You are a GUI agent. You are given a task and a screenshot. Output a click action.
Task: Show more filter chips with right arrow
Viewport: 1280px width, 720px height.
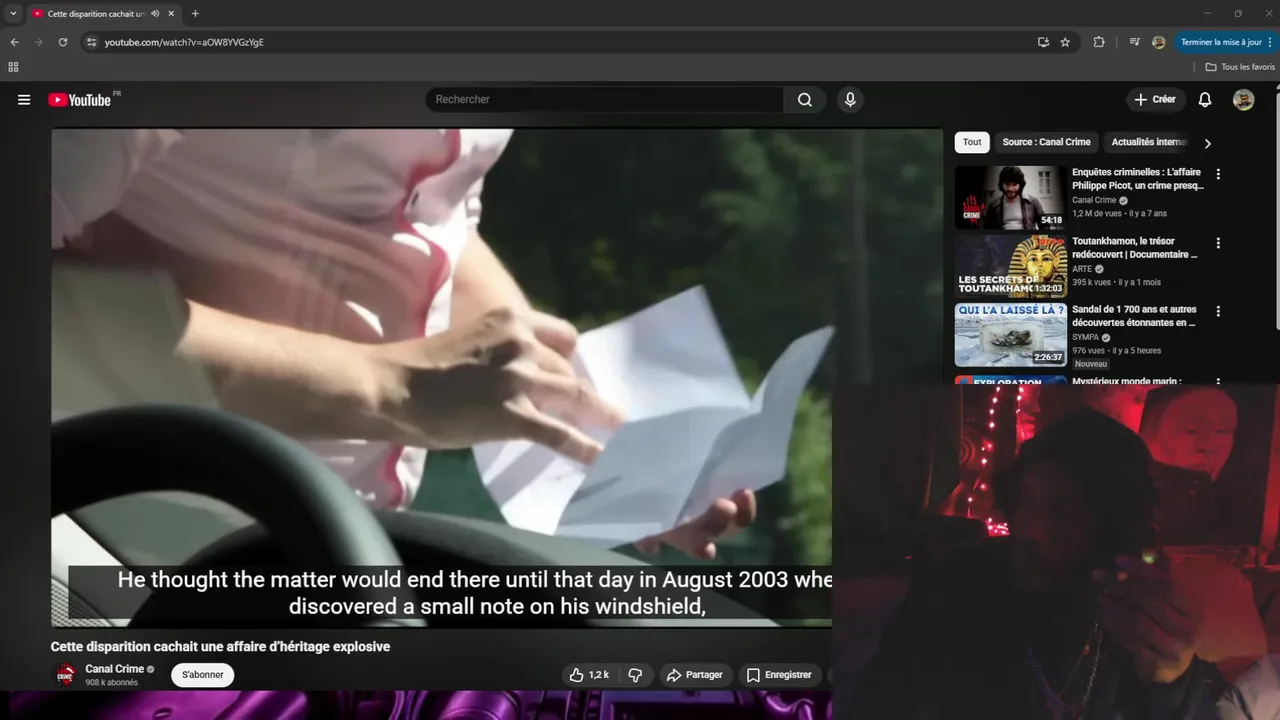(1207, 143)
